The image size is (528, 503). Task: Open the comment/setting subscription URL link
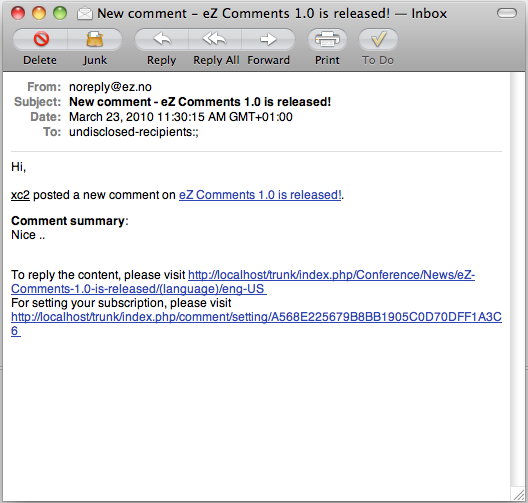[x=256, y=324]
